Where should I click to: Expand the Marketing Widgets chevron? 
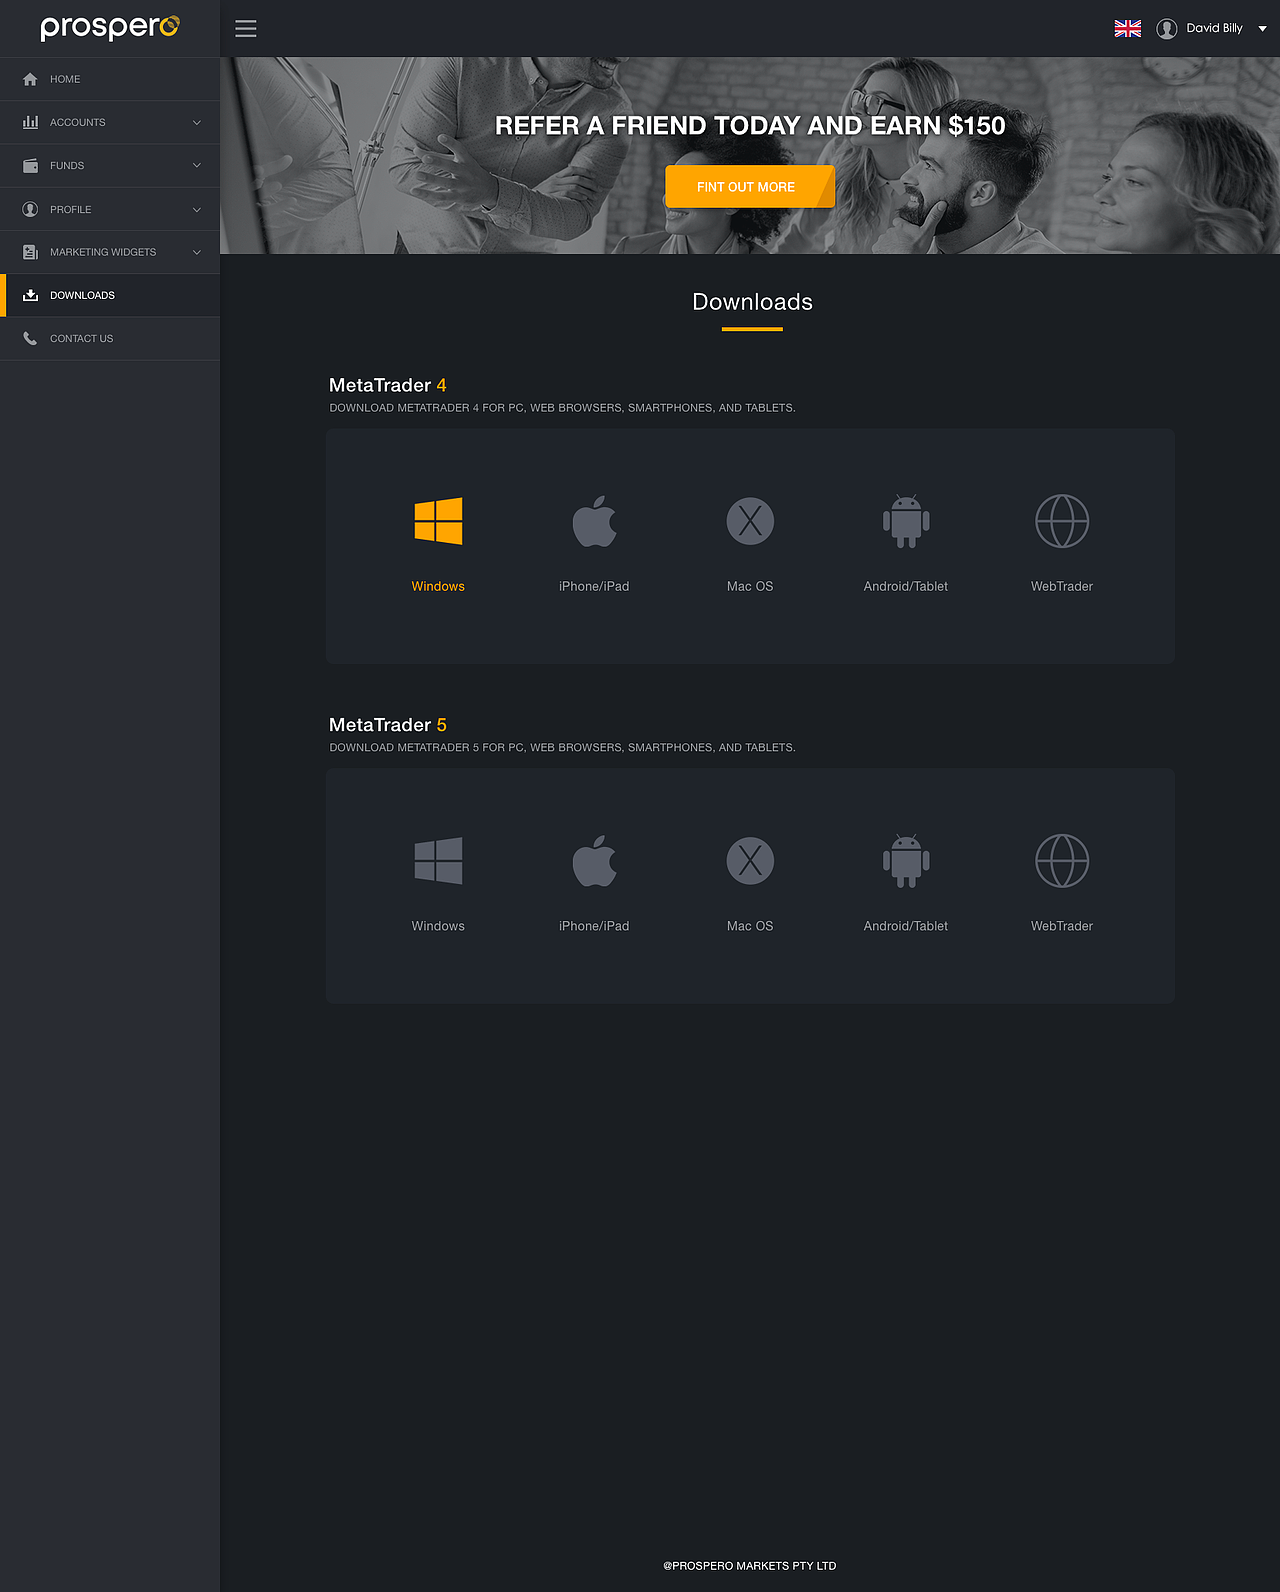pos(197,252)
